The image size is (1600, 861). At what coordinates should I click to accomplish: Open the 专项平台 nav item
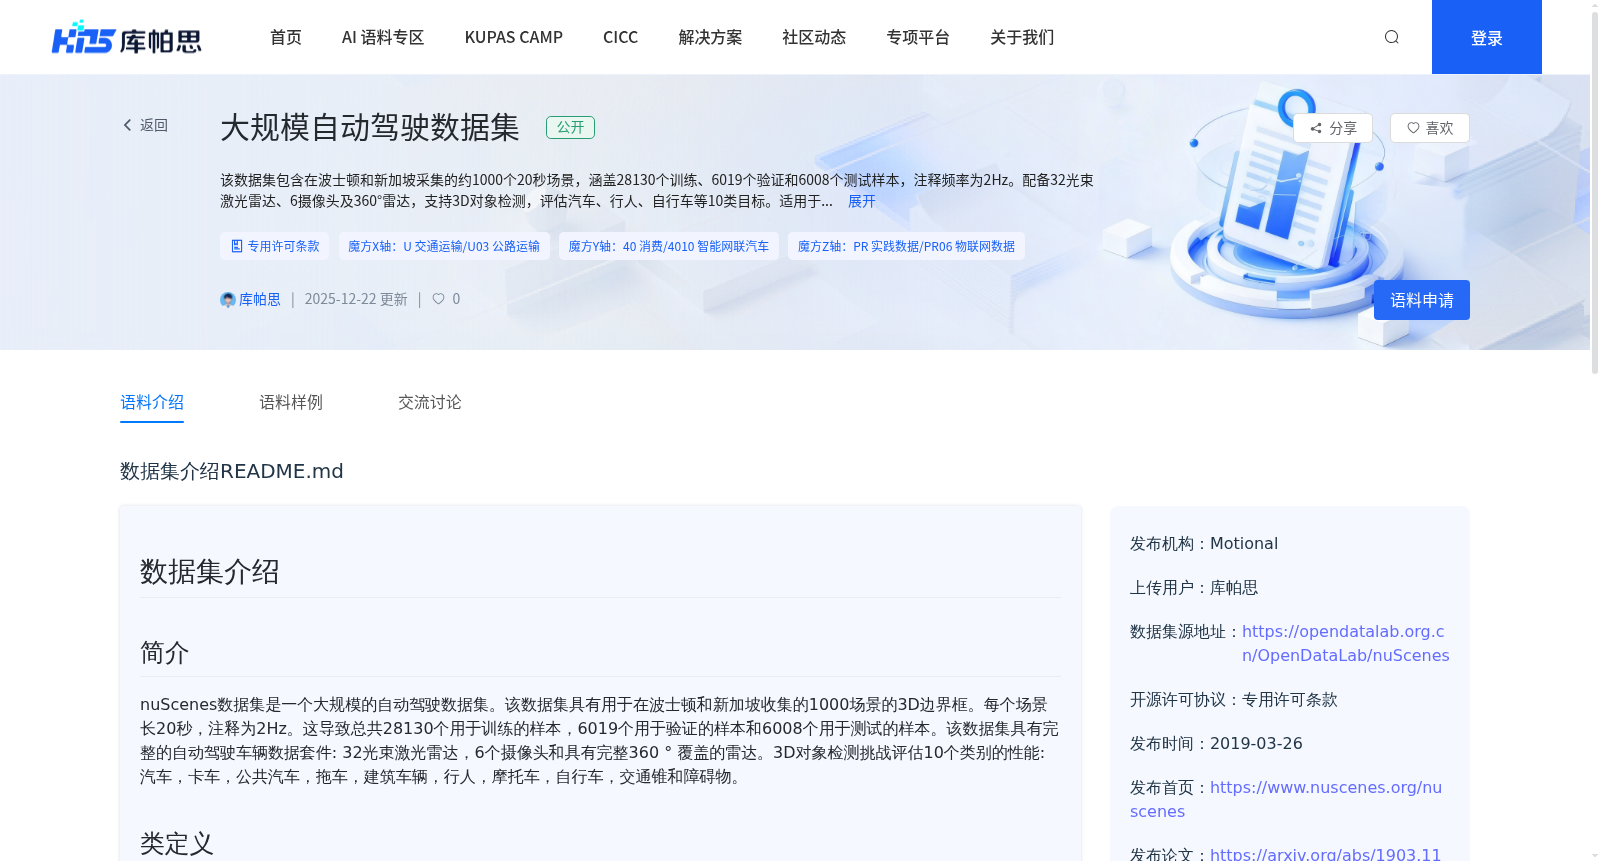tap(918, 37)
